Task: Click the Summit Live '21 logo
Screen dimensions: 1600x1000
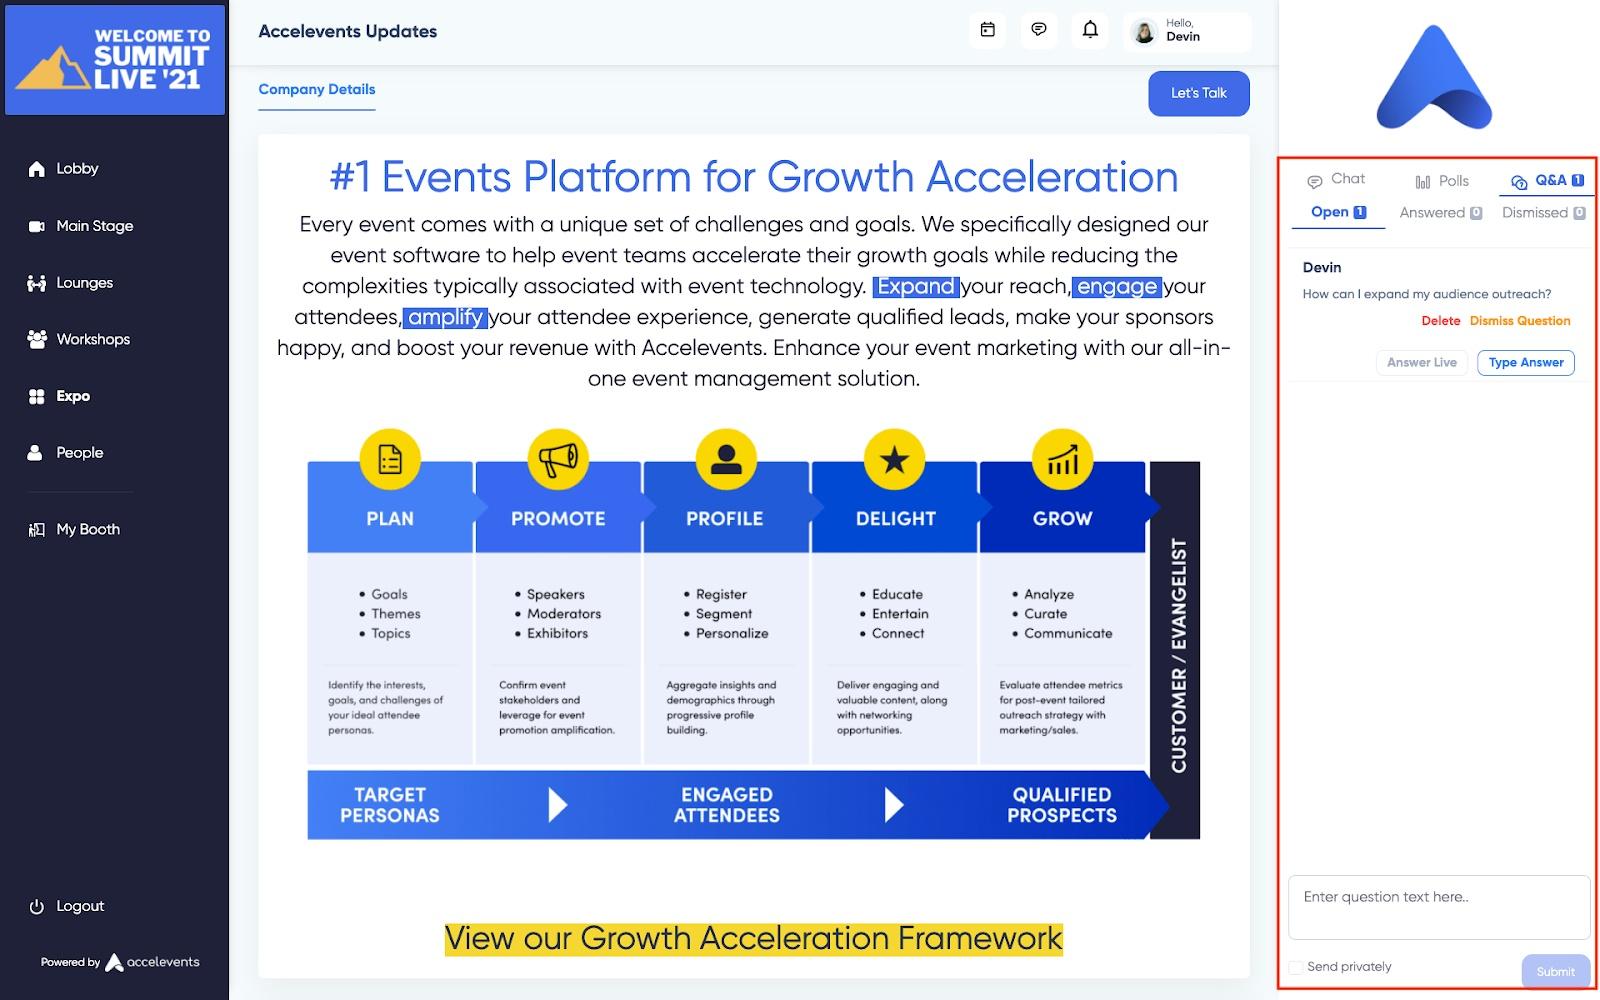Action: (x=115, y=58)
